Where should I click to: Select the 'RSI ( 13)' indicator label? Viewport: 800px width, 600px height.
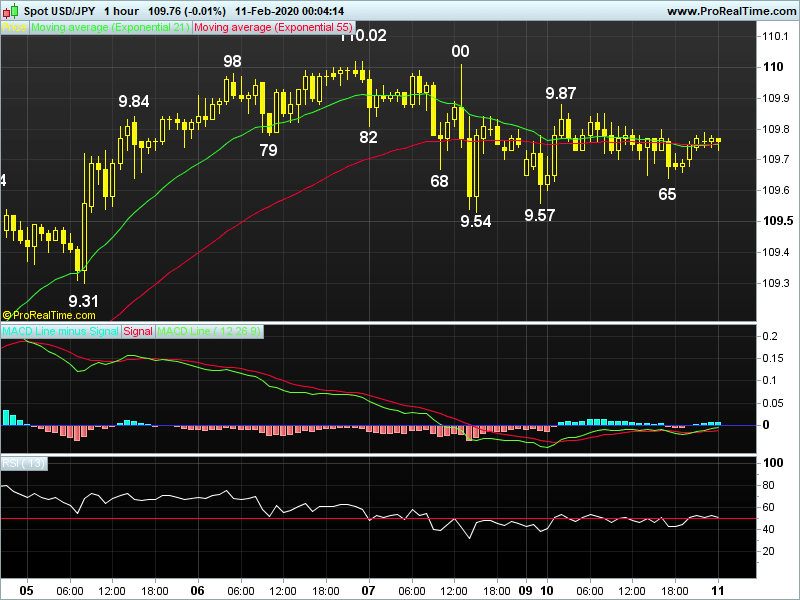tap(23, 463)
